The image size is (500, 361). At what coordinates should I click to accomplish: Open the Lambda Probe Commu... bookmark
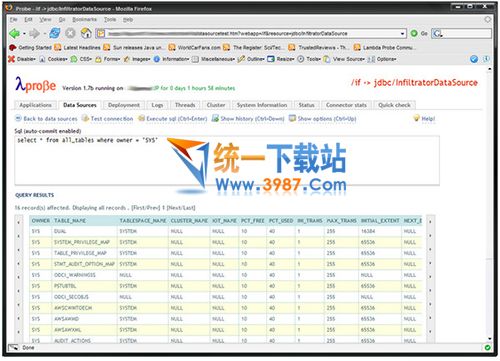[x=384, y=48]
